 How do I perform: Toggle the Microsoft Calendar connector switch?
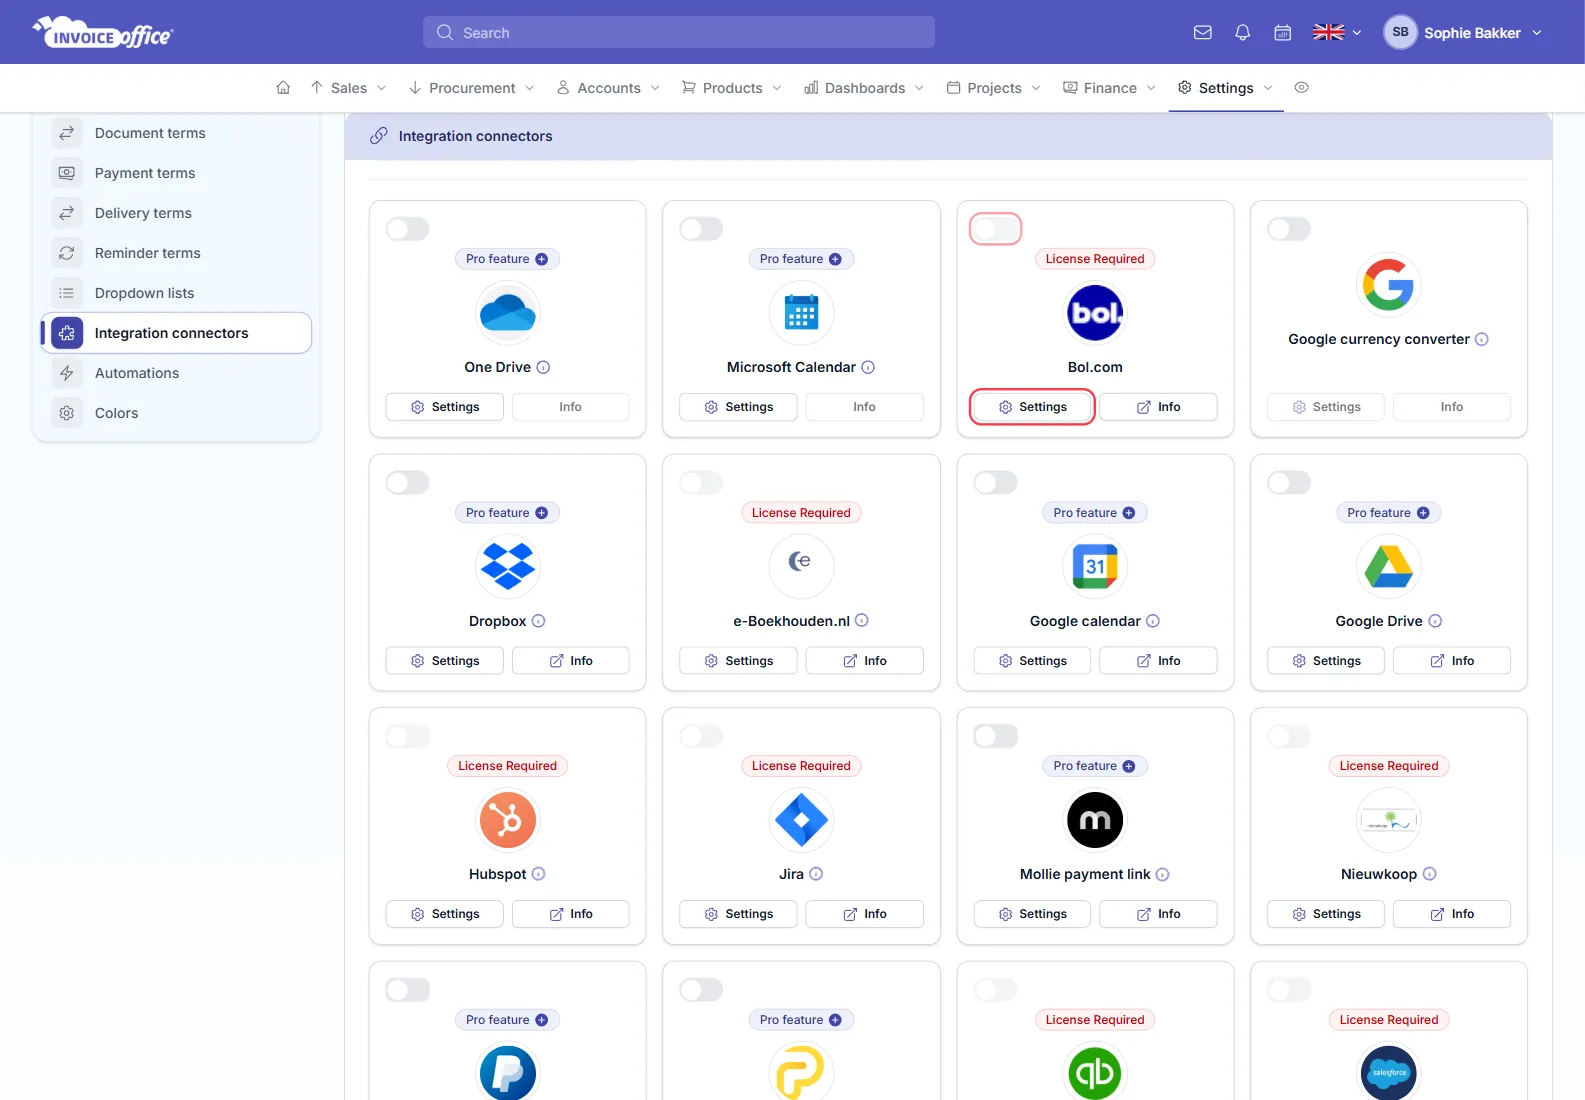[x=701, y=229]
